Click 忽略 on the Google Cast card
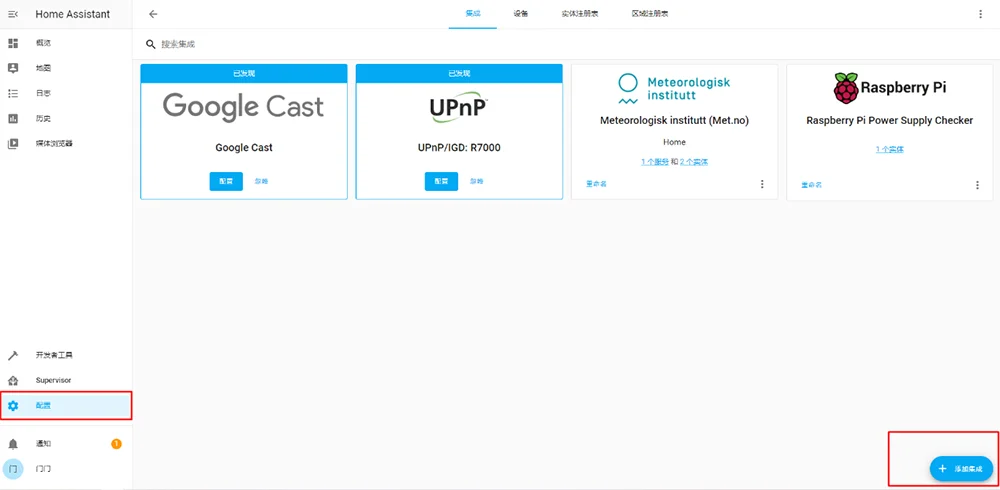This screenshot has height=490, width=1000. pyautogui.click(x=261, y=181)
